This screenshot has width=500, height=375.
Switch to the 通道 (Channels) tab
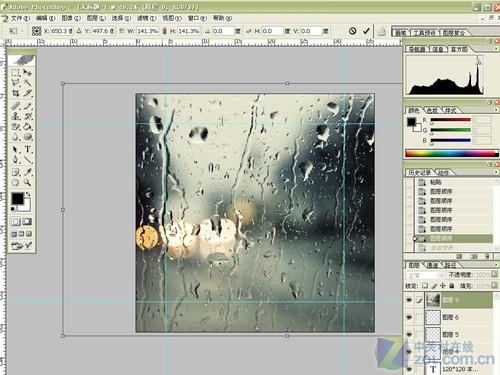432,265
